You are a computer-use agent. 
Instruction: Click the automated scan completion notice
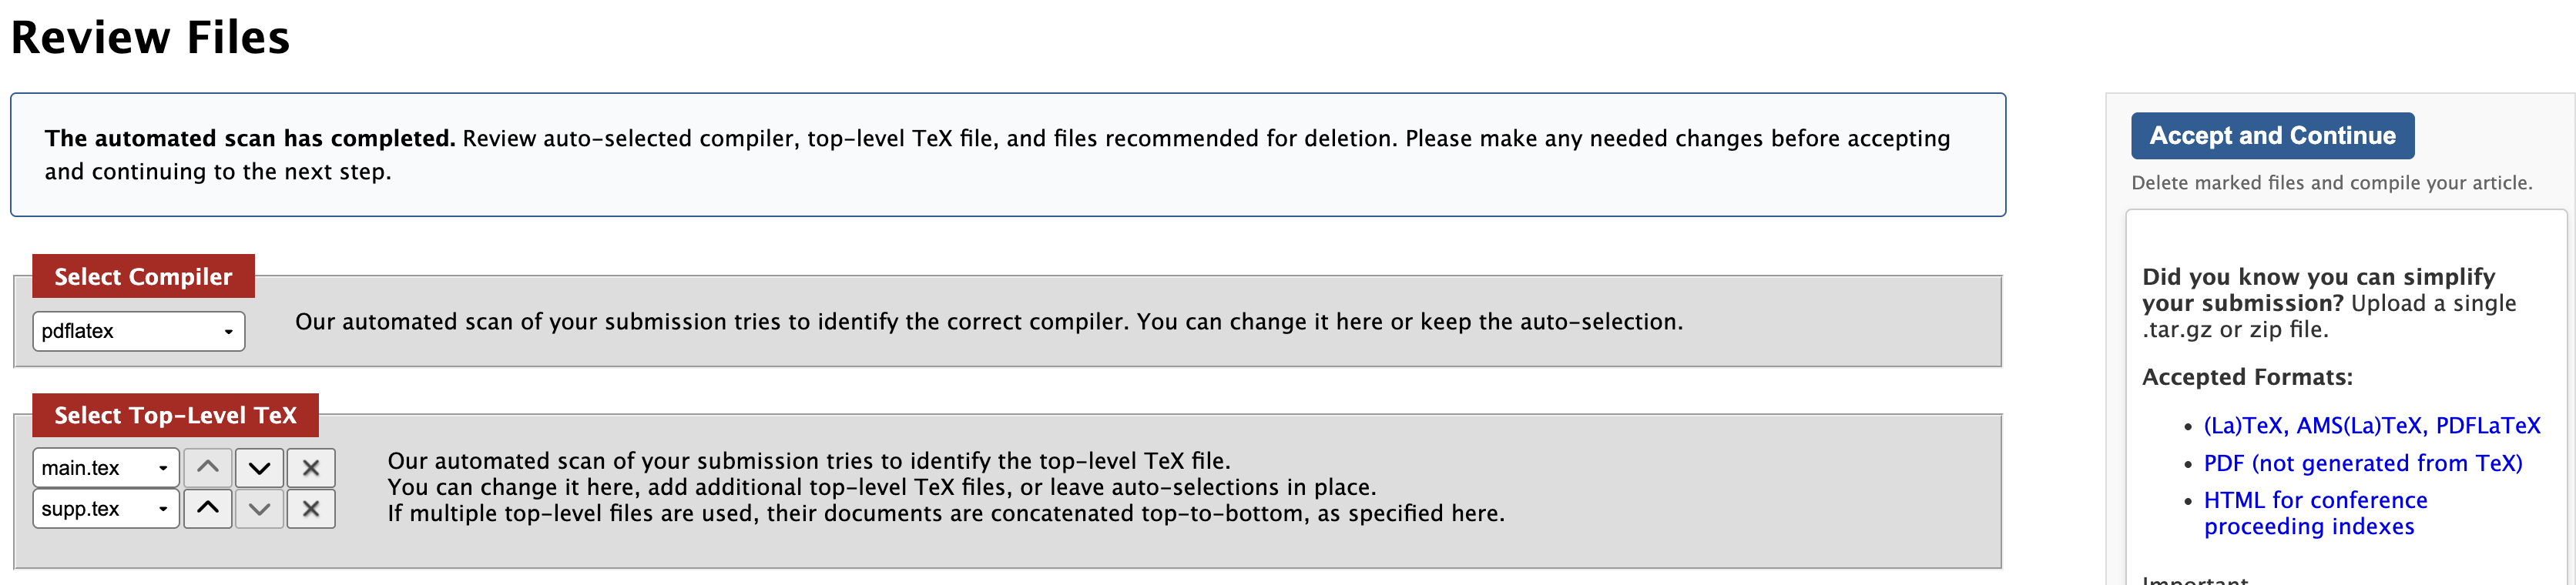pos(1007,155)
